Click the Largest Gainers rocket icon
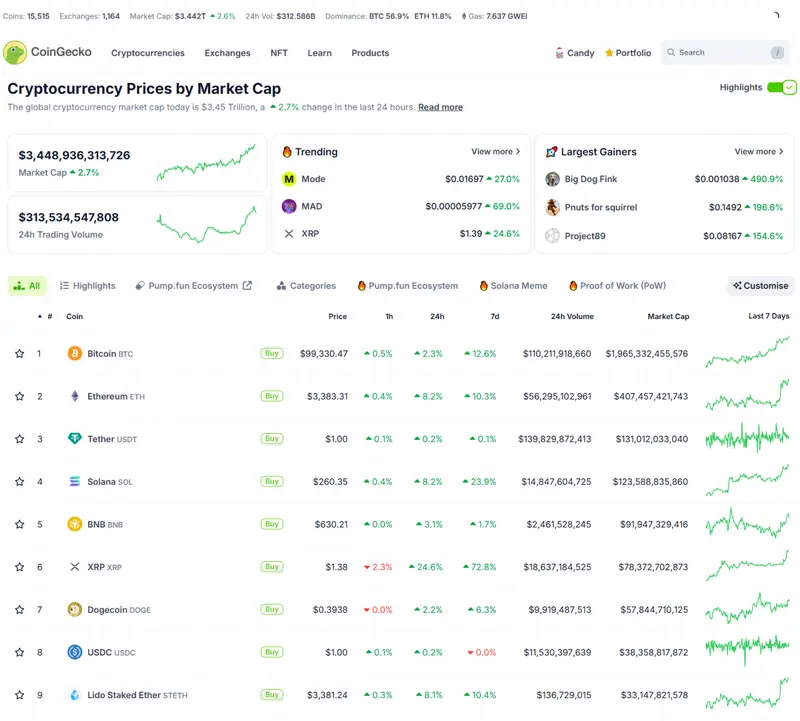 coord(551,152)
